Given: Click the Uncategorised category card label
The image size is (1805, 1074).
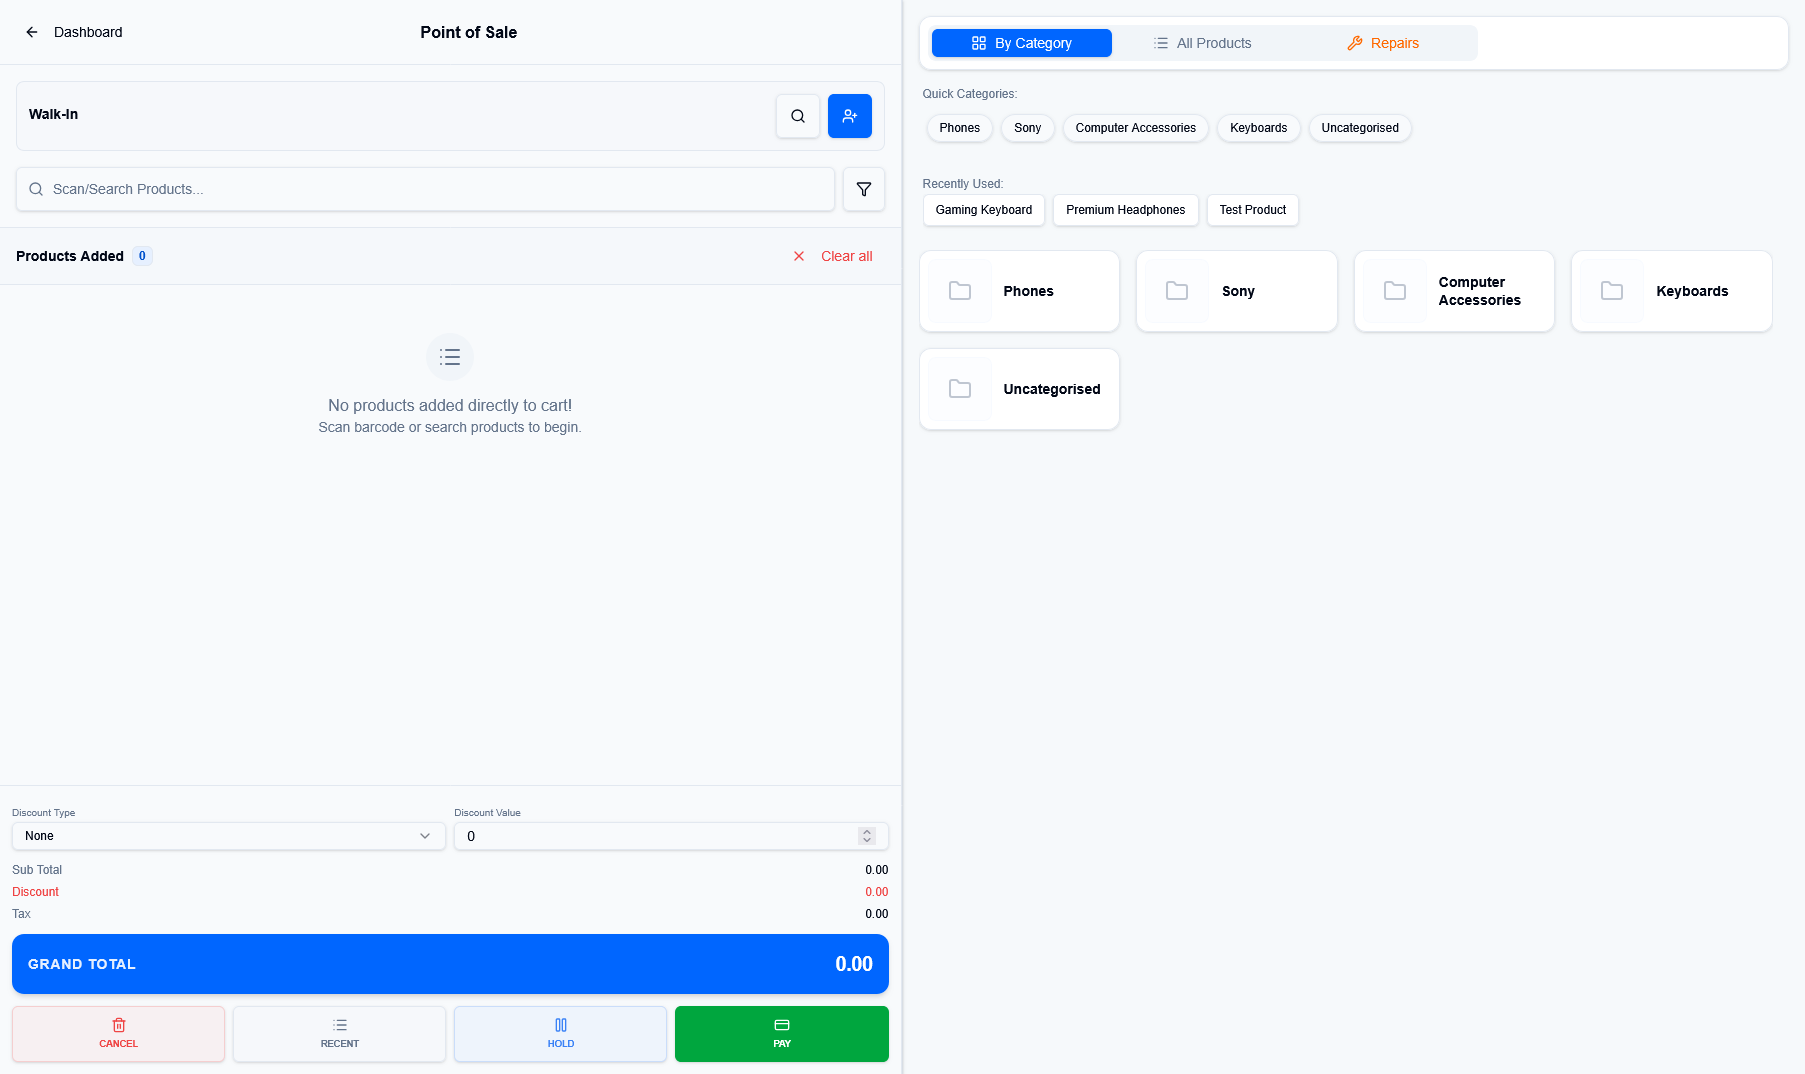Looking at the screenshot, I should click(1052, 389).
